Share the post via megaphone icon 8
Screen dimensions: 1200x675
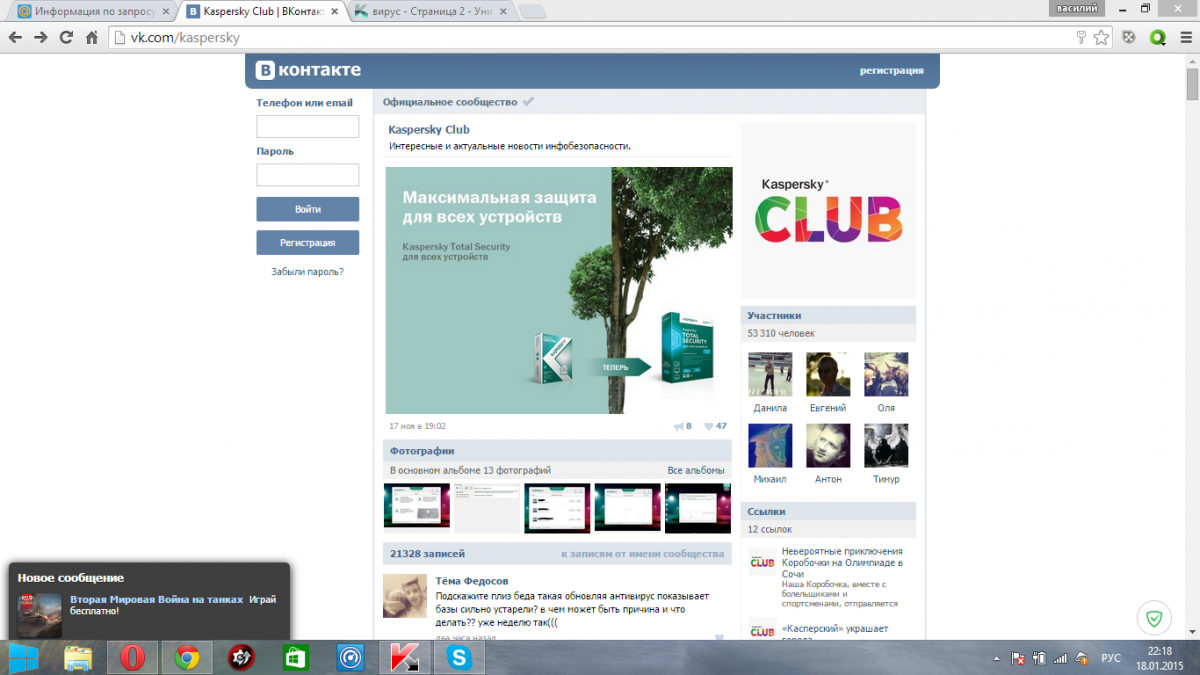point(683,426)
